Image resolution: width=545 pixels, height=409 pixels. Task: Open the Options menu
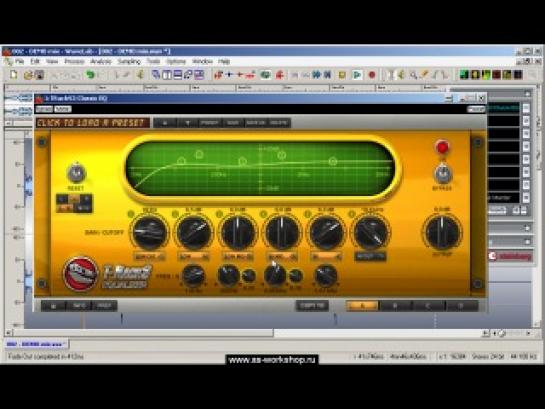(176, 62)
